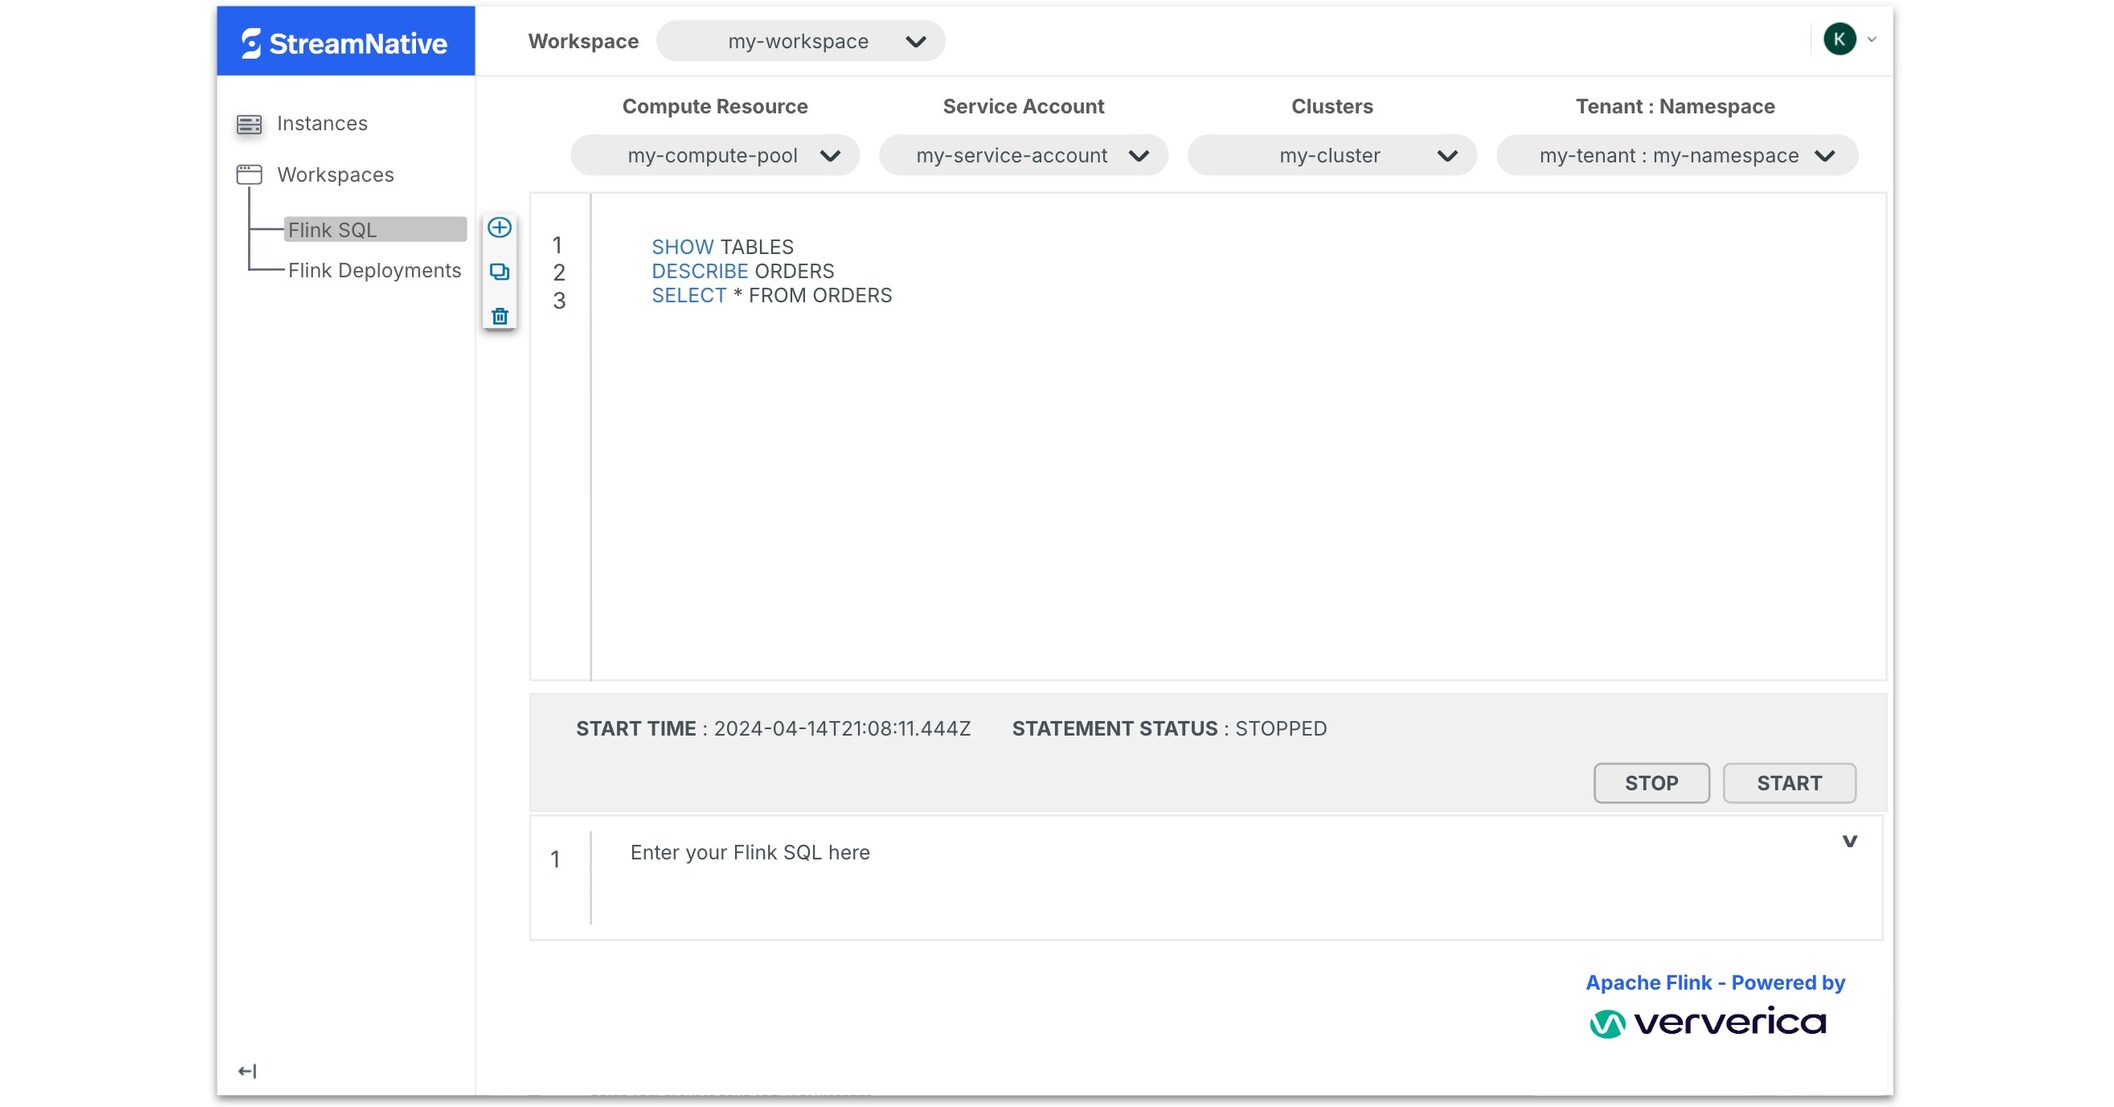Screen dimensions: 2114x1107
Task: Click the Ververica logo
Action: pyautogui.click(x=1712, y=1022)
